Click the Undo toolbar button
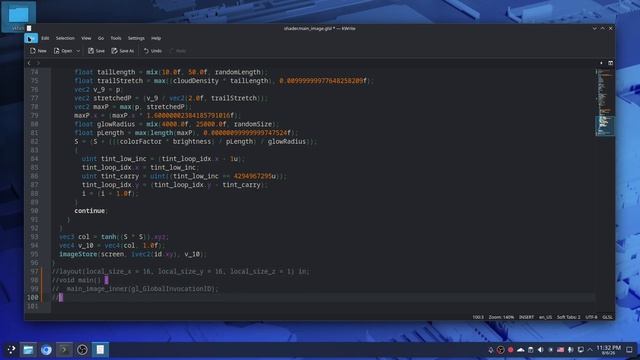 click(153, 51)
